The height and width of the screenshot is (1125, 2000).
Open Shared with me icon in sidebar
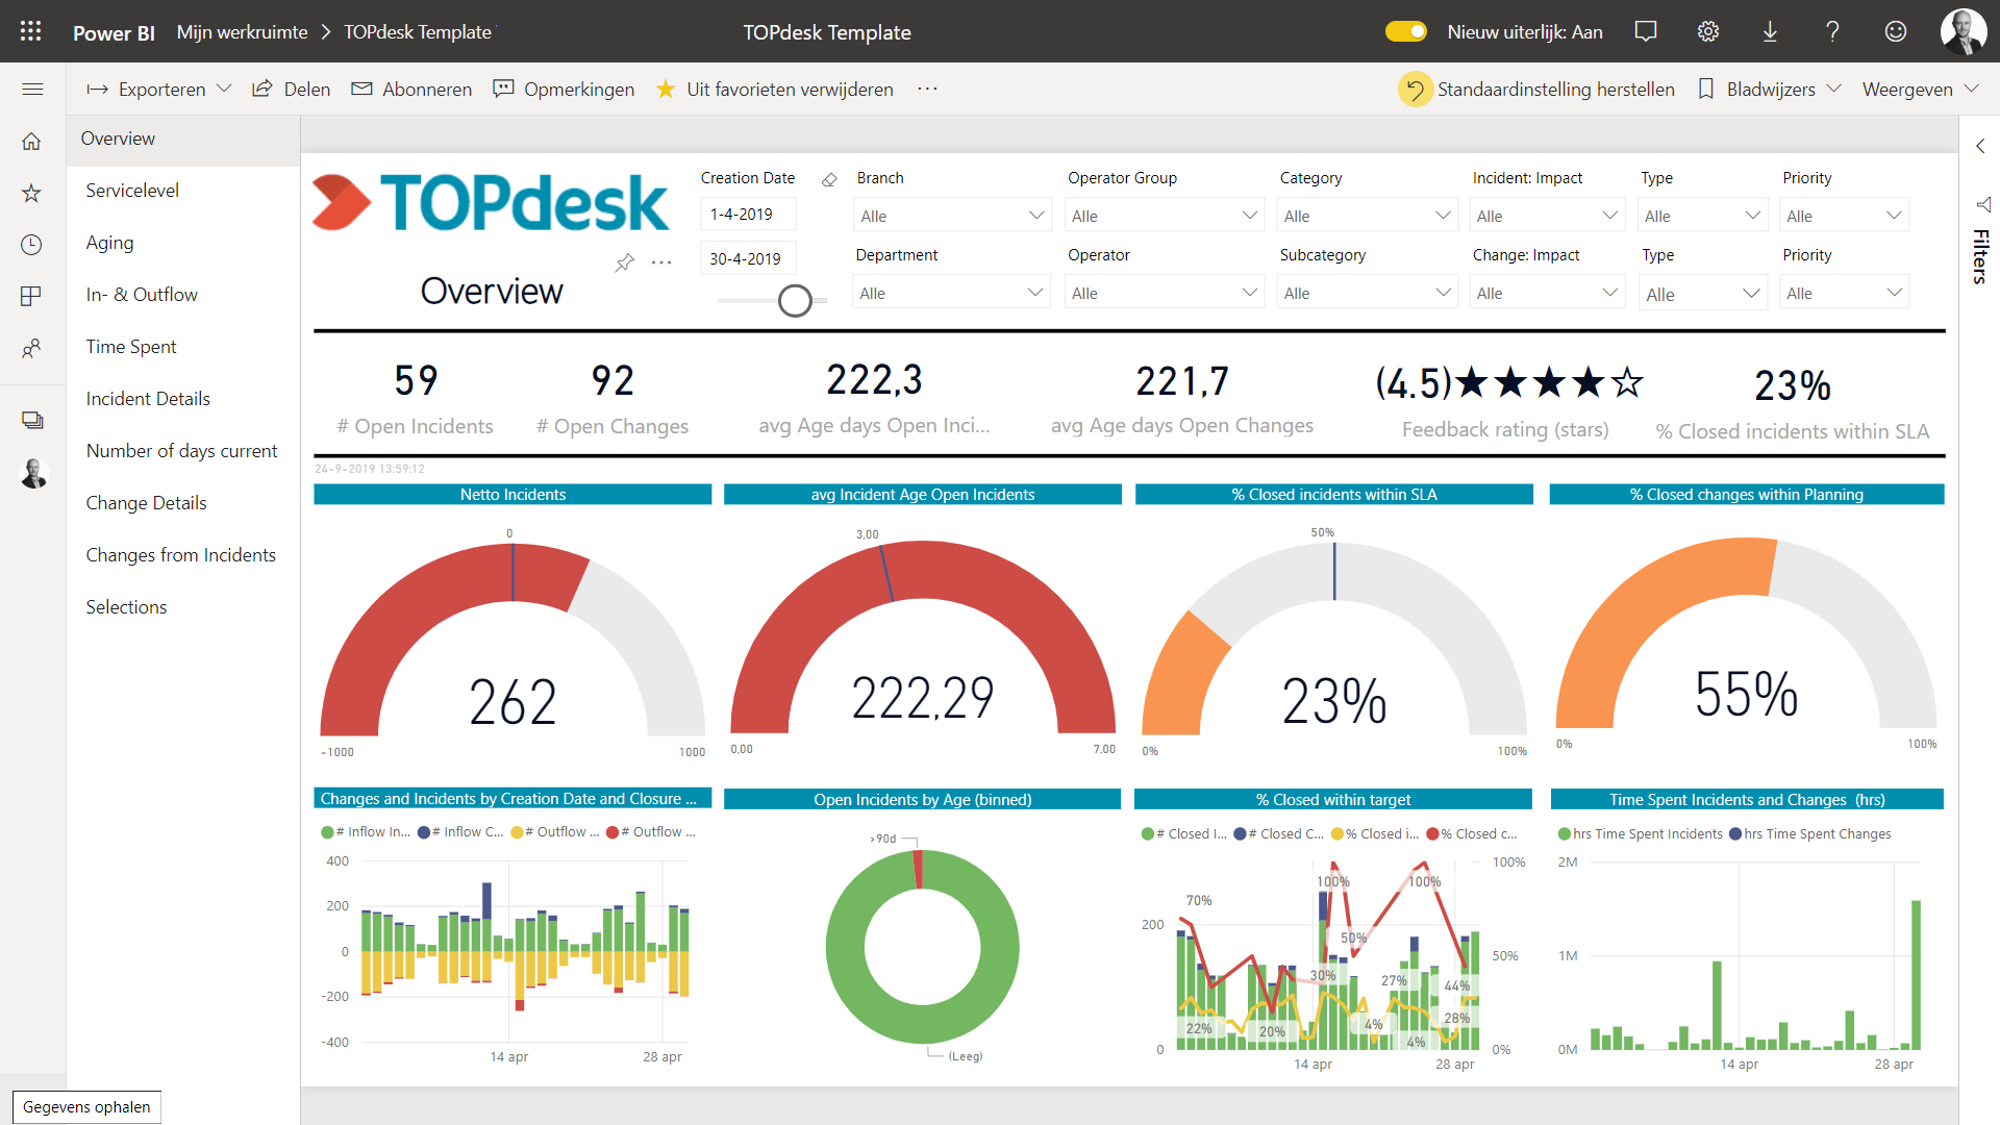(x=32, y=348)
